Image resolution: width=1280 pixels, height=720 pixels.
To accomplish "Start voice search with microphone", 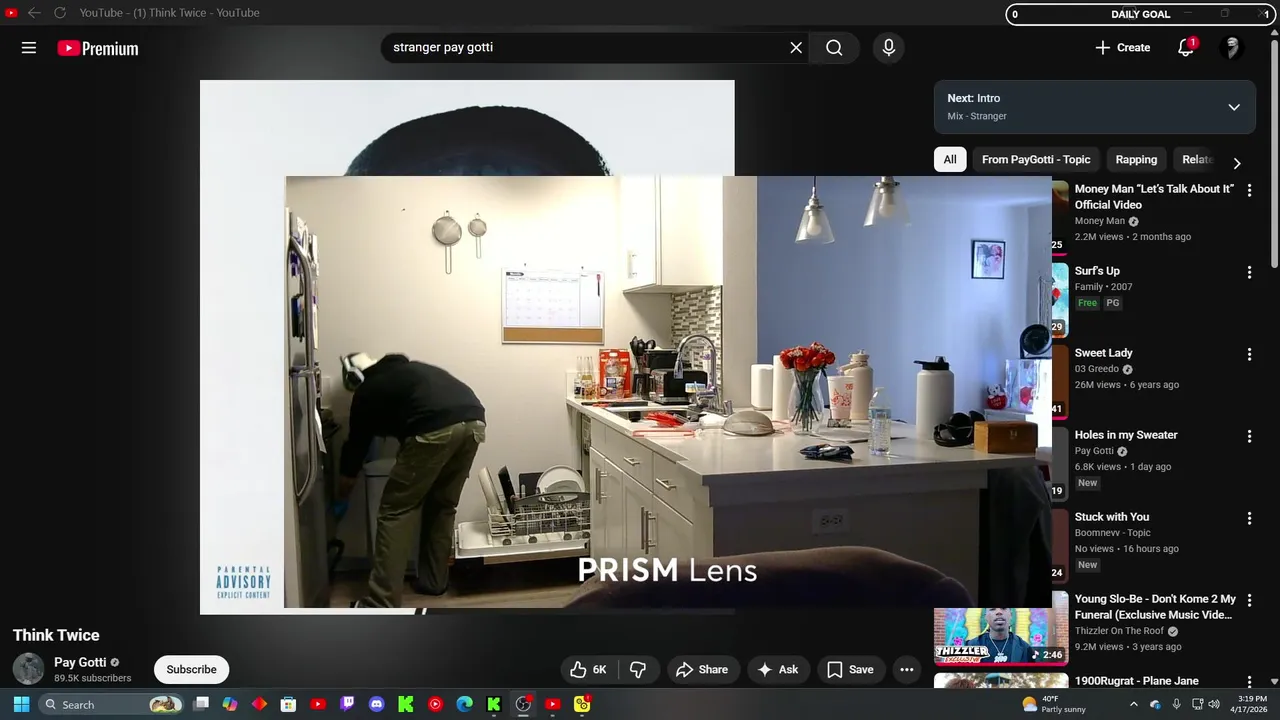I will pos(888,48).
